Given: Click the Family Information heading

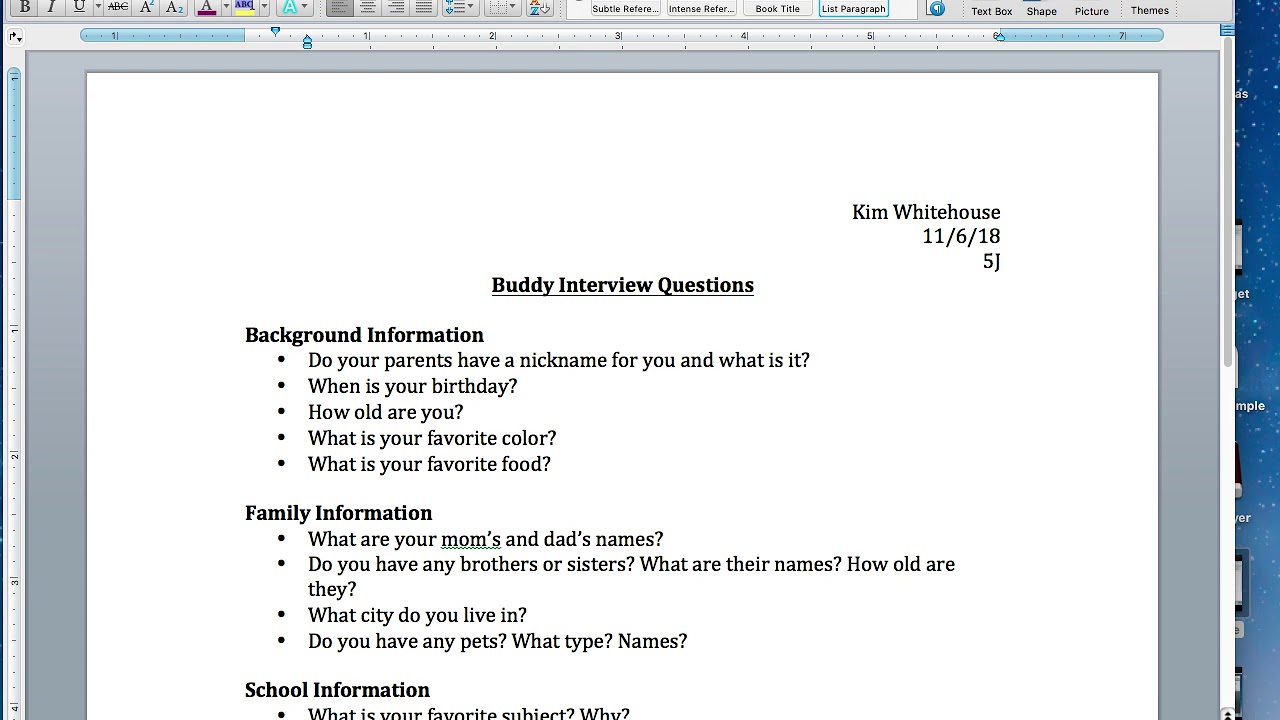Looking at the screenshot, I should tap(338, 513).
